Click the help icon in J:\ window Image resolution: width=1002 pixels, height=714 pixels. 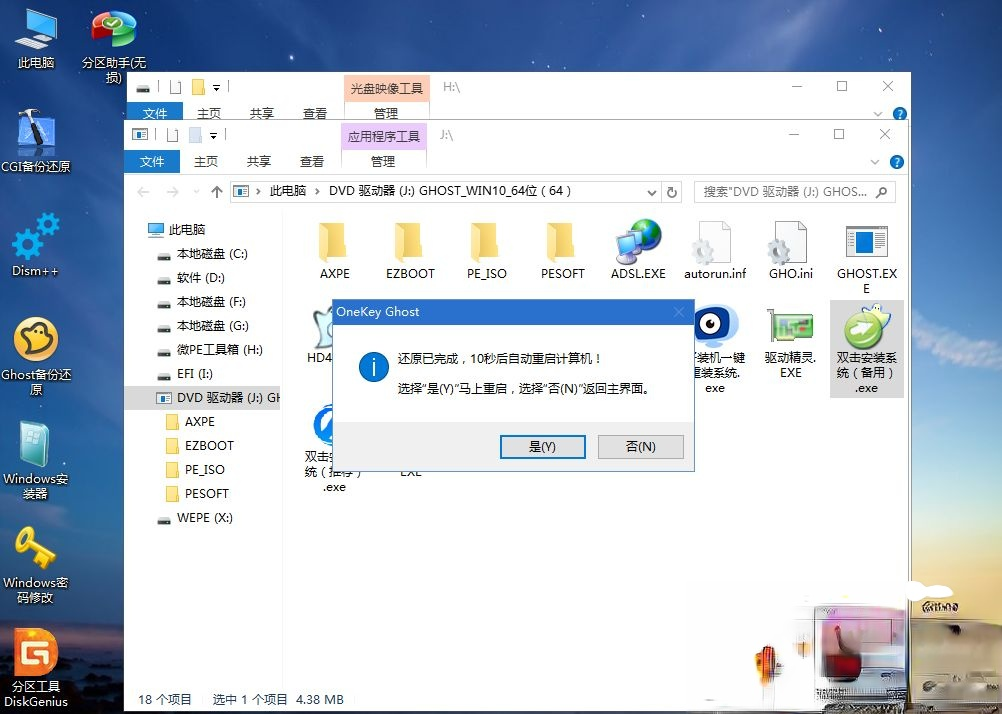pyautogui.click(x=897, y=162)
